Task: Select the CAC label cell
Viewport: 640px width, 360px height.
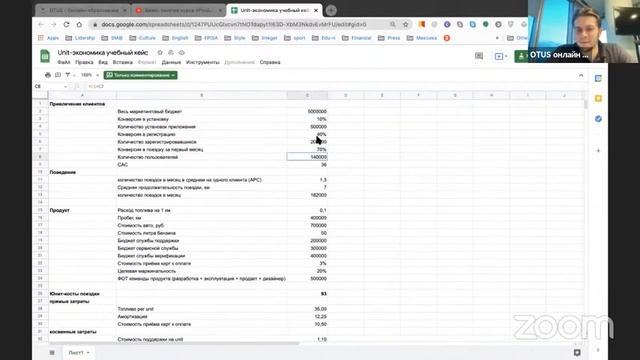Action: click(202, 164)
